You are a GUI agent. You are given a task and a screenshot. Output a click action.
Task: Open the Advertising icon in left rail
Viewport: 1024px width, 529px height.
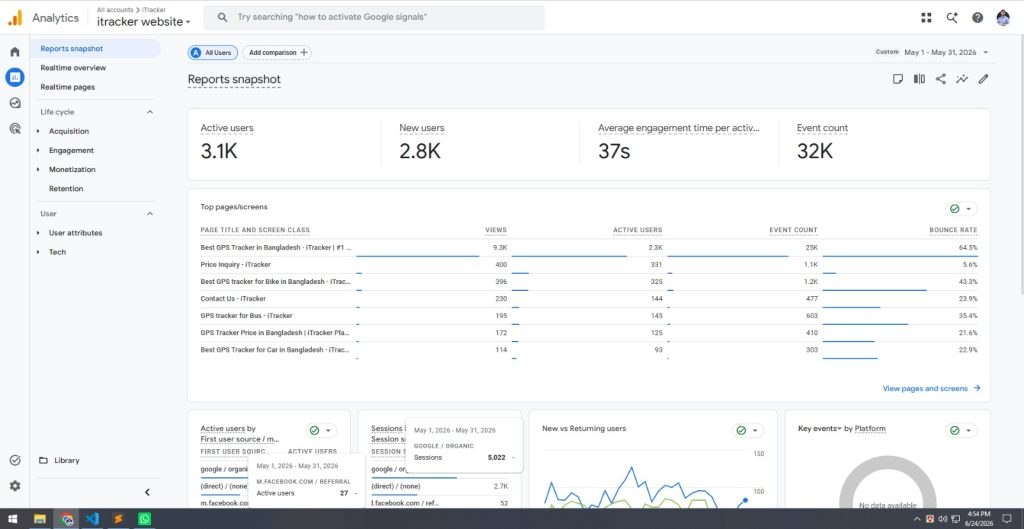click(14, 128)
